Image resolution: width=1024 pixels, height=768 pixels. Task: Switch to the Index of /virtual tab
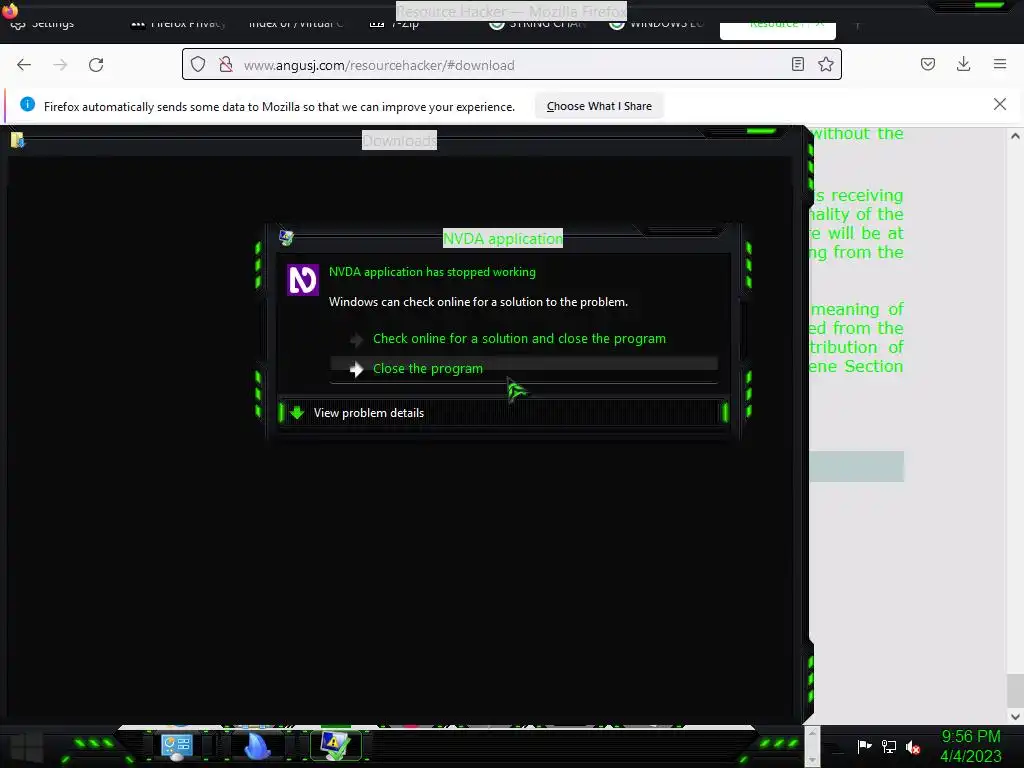(295, 25)
